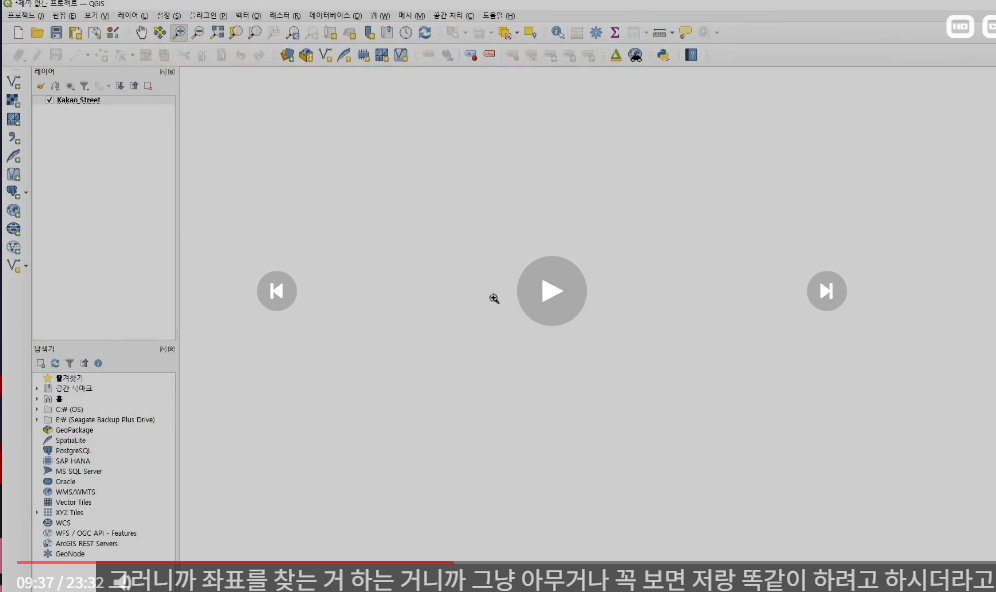Screen dimensions: 996x592
Task: Select the Pan Map hand tool
Action: tap(141, 32)
